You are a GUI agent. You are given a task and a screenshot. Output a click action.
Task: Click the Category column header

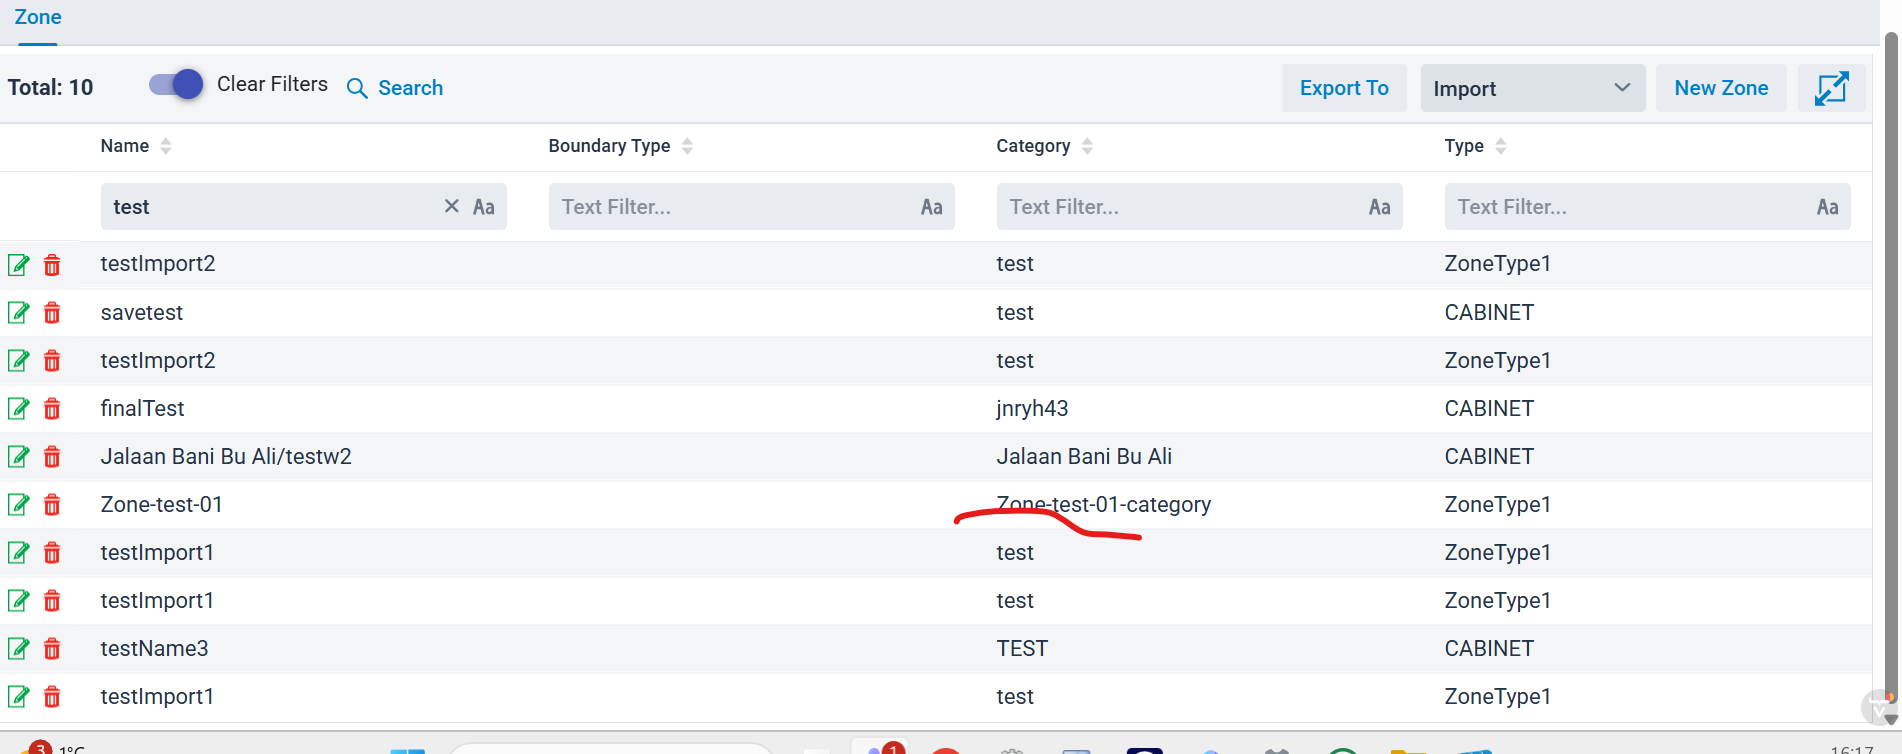pos(1032,146)
